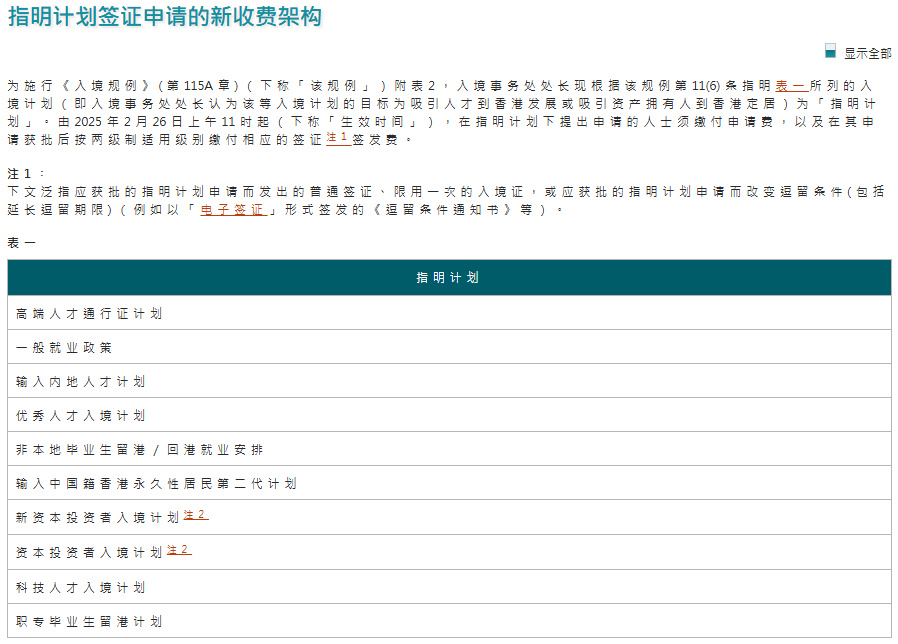The image size is (898, 644).
Task: Pick the 输入内地人才计划 entry
Action: (x=81, y=382)
